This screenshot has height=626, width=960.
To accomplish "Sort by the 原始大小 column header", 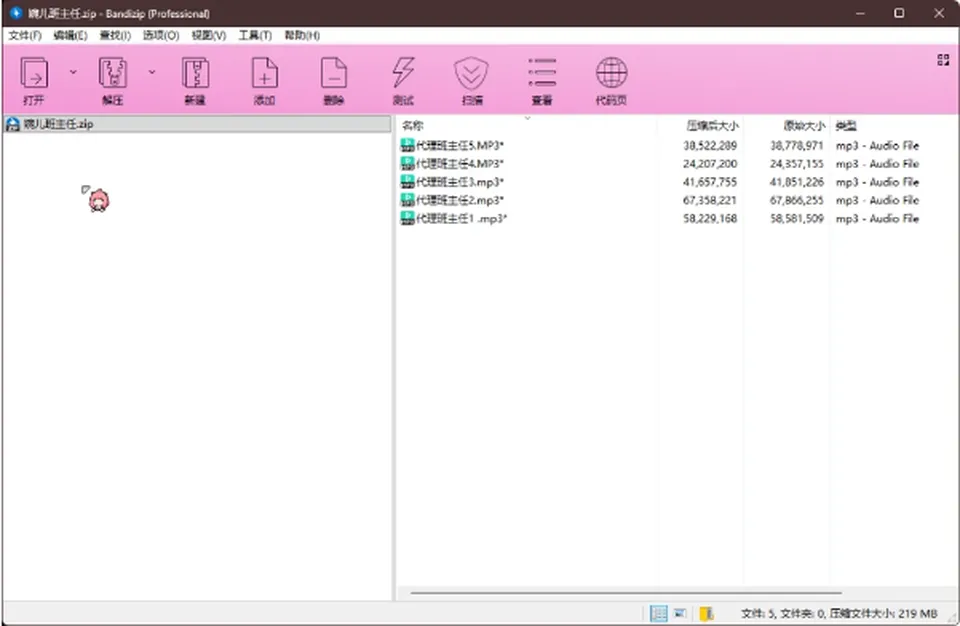I will (804, 126).
